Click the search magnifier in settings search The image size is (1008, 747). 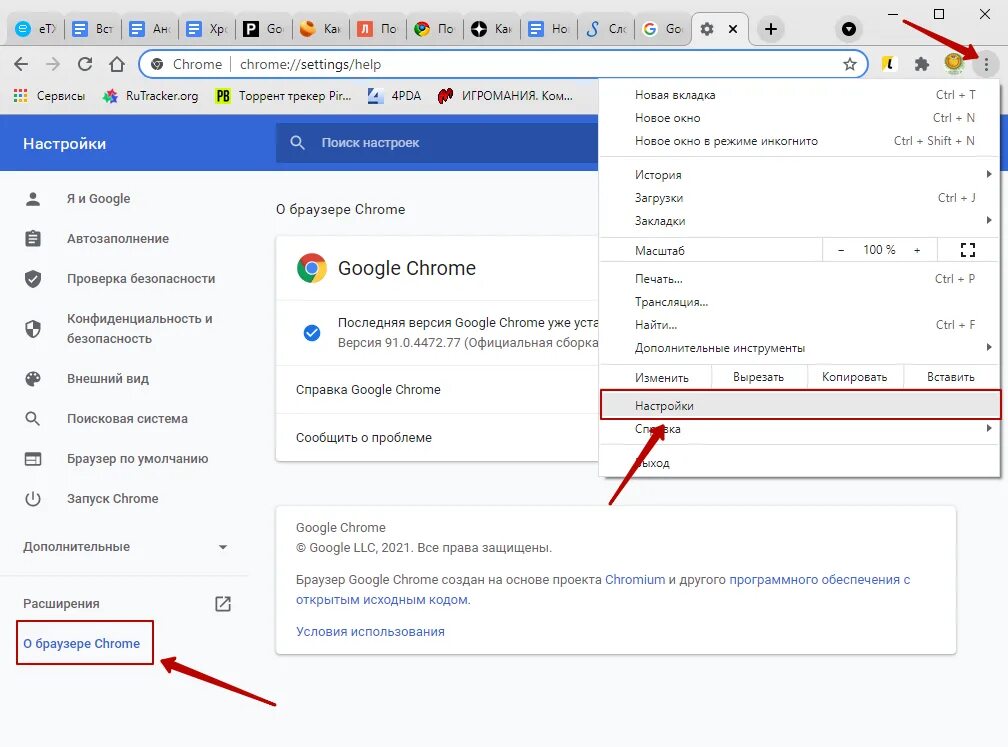click(297, 143)
